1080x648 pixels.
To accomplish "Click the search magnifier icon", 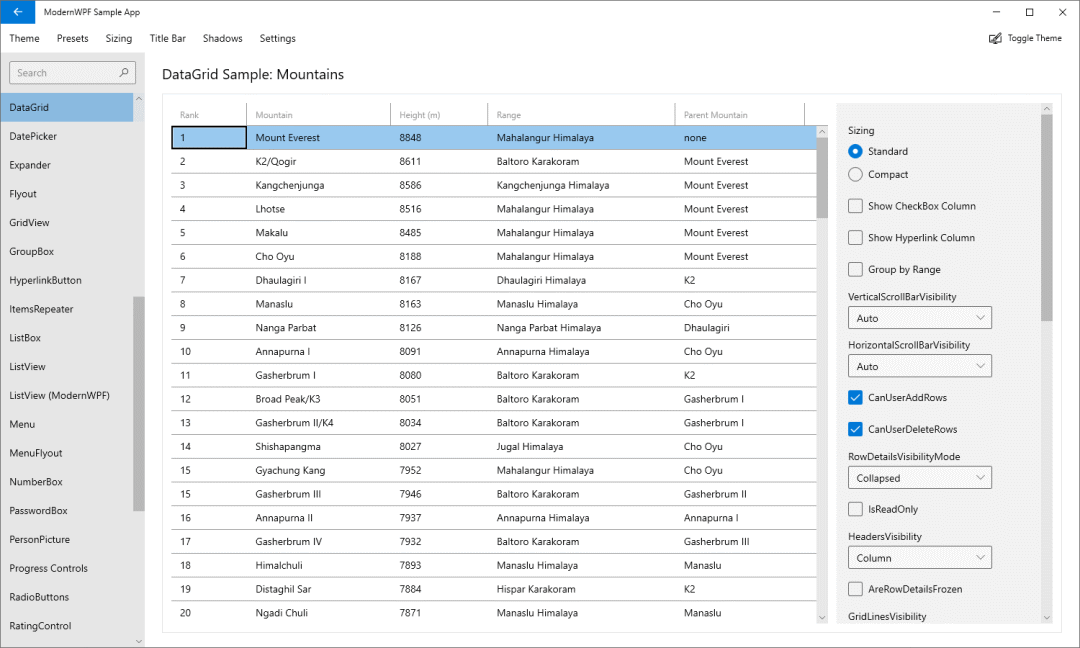I will point(123,72).
